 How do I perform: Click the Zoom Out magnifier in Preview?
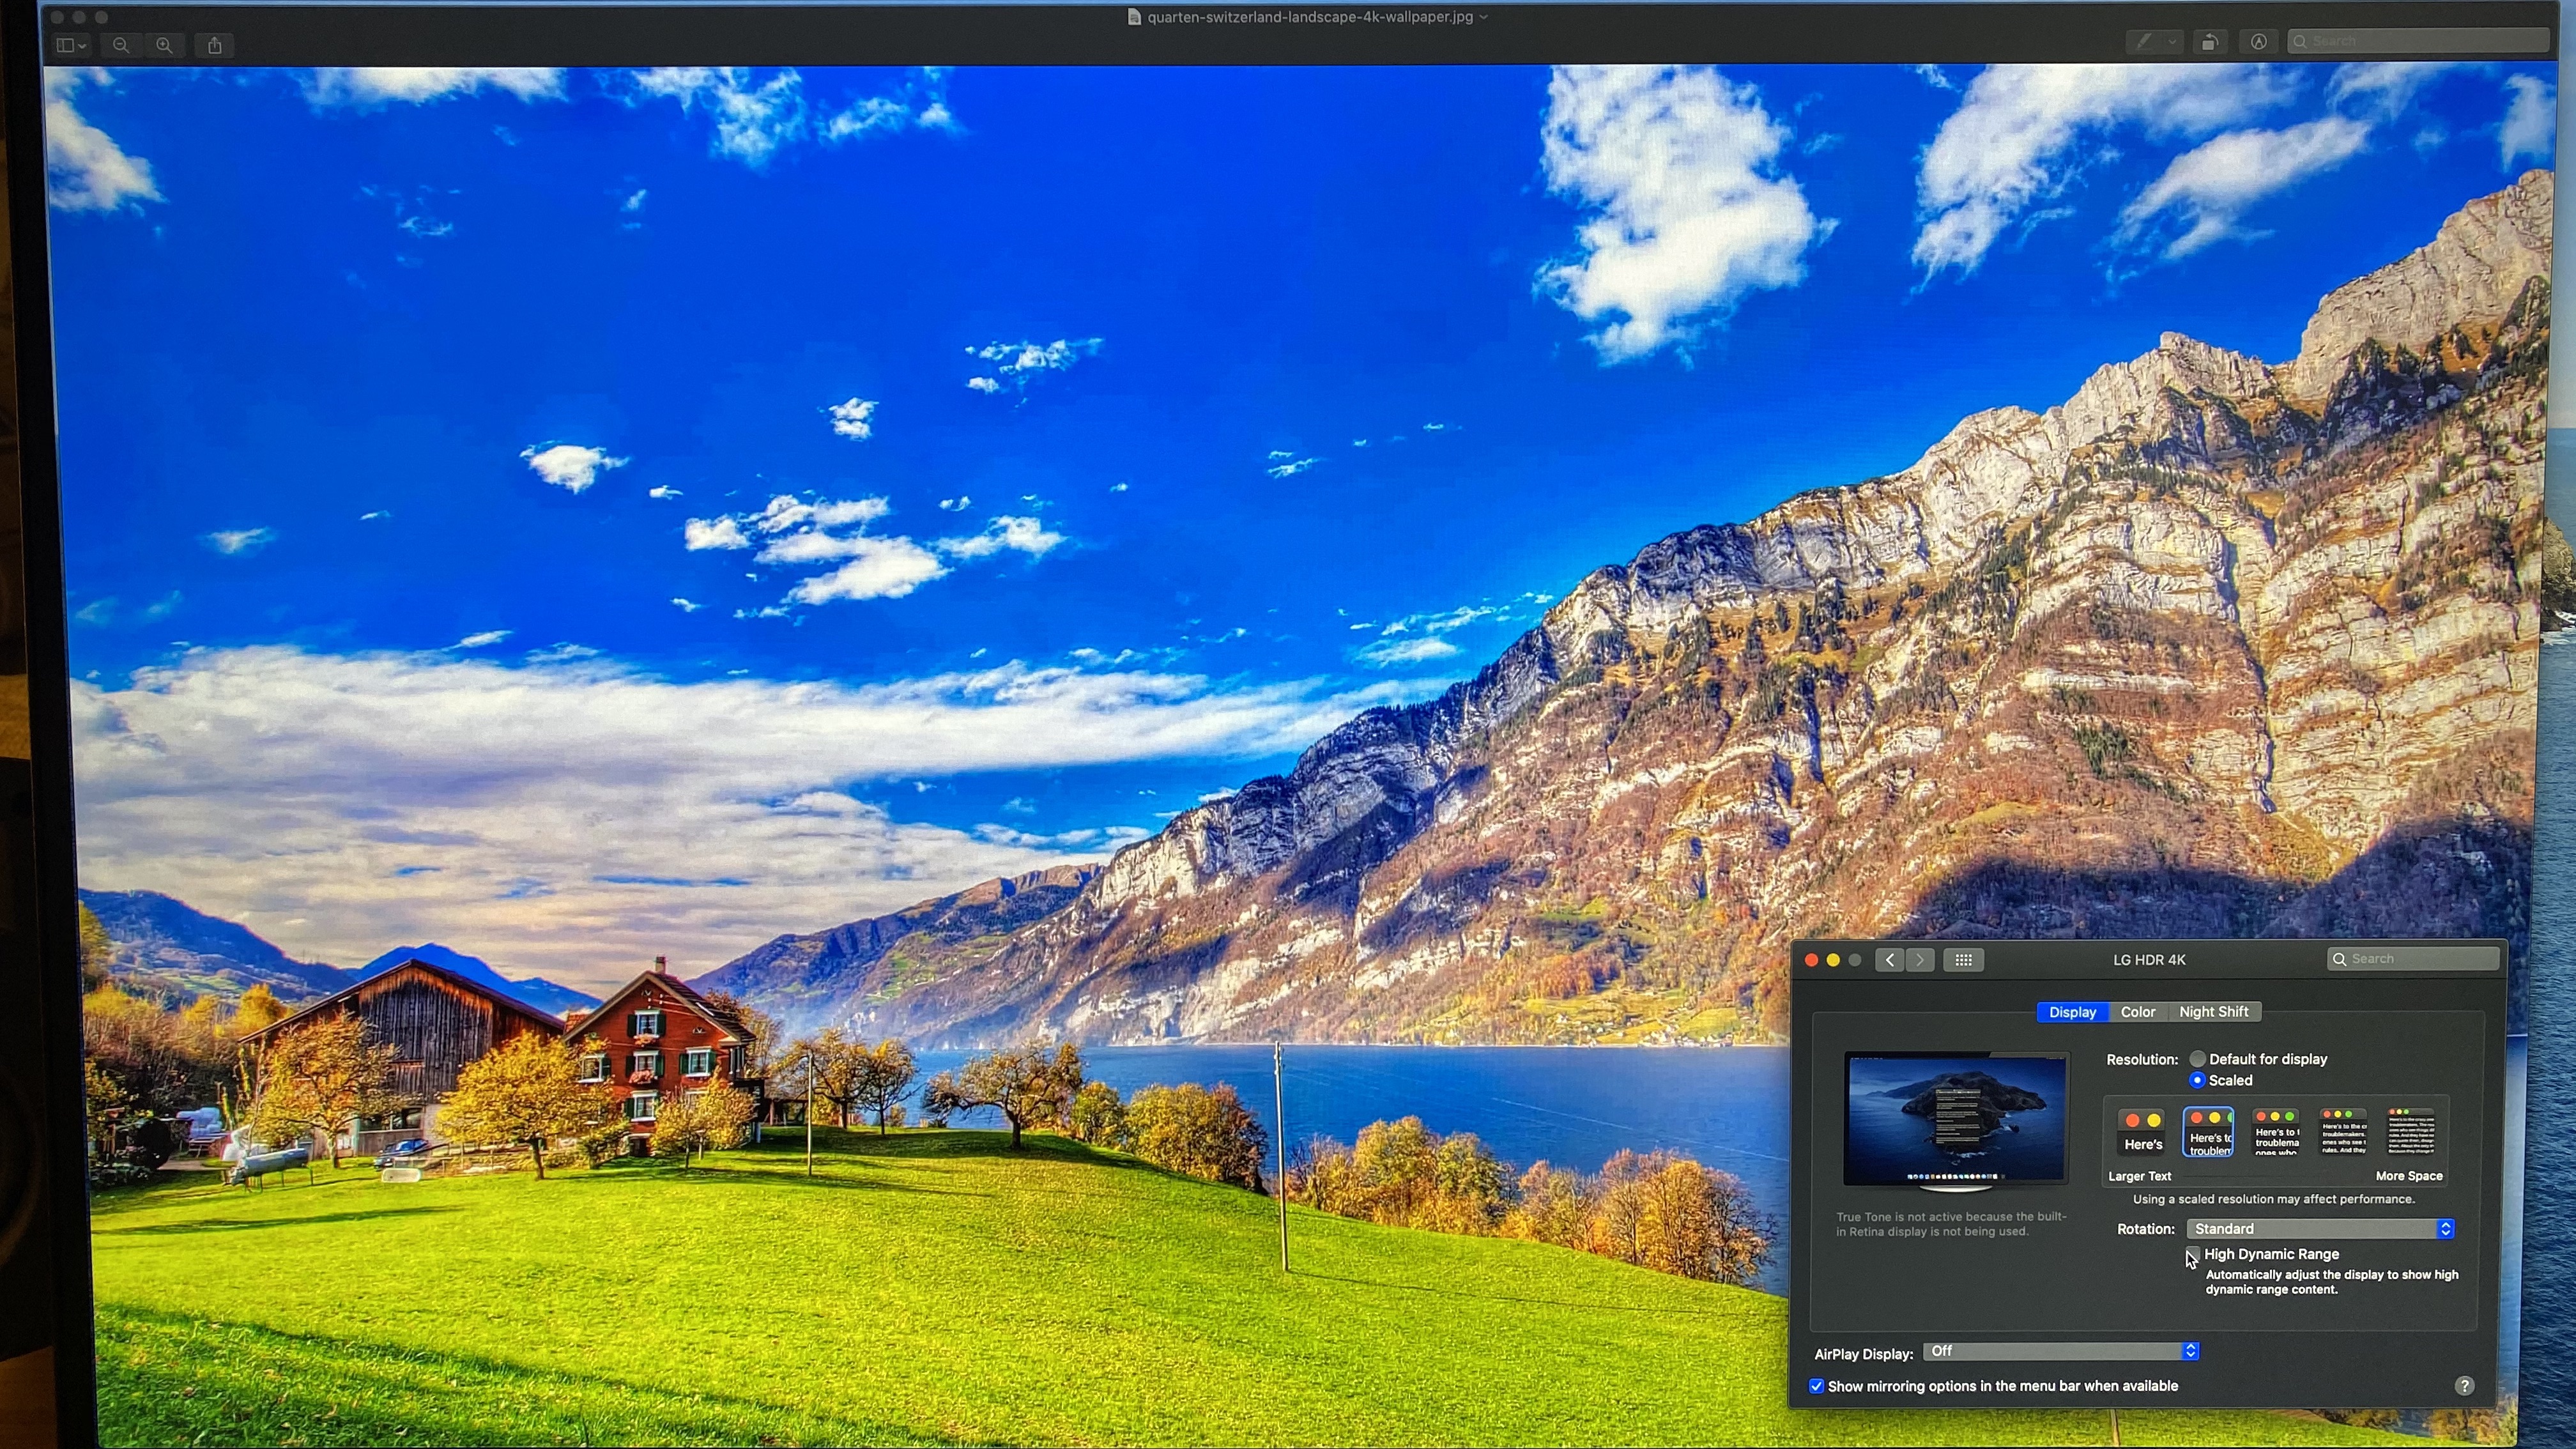click(x=121, y=45)
